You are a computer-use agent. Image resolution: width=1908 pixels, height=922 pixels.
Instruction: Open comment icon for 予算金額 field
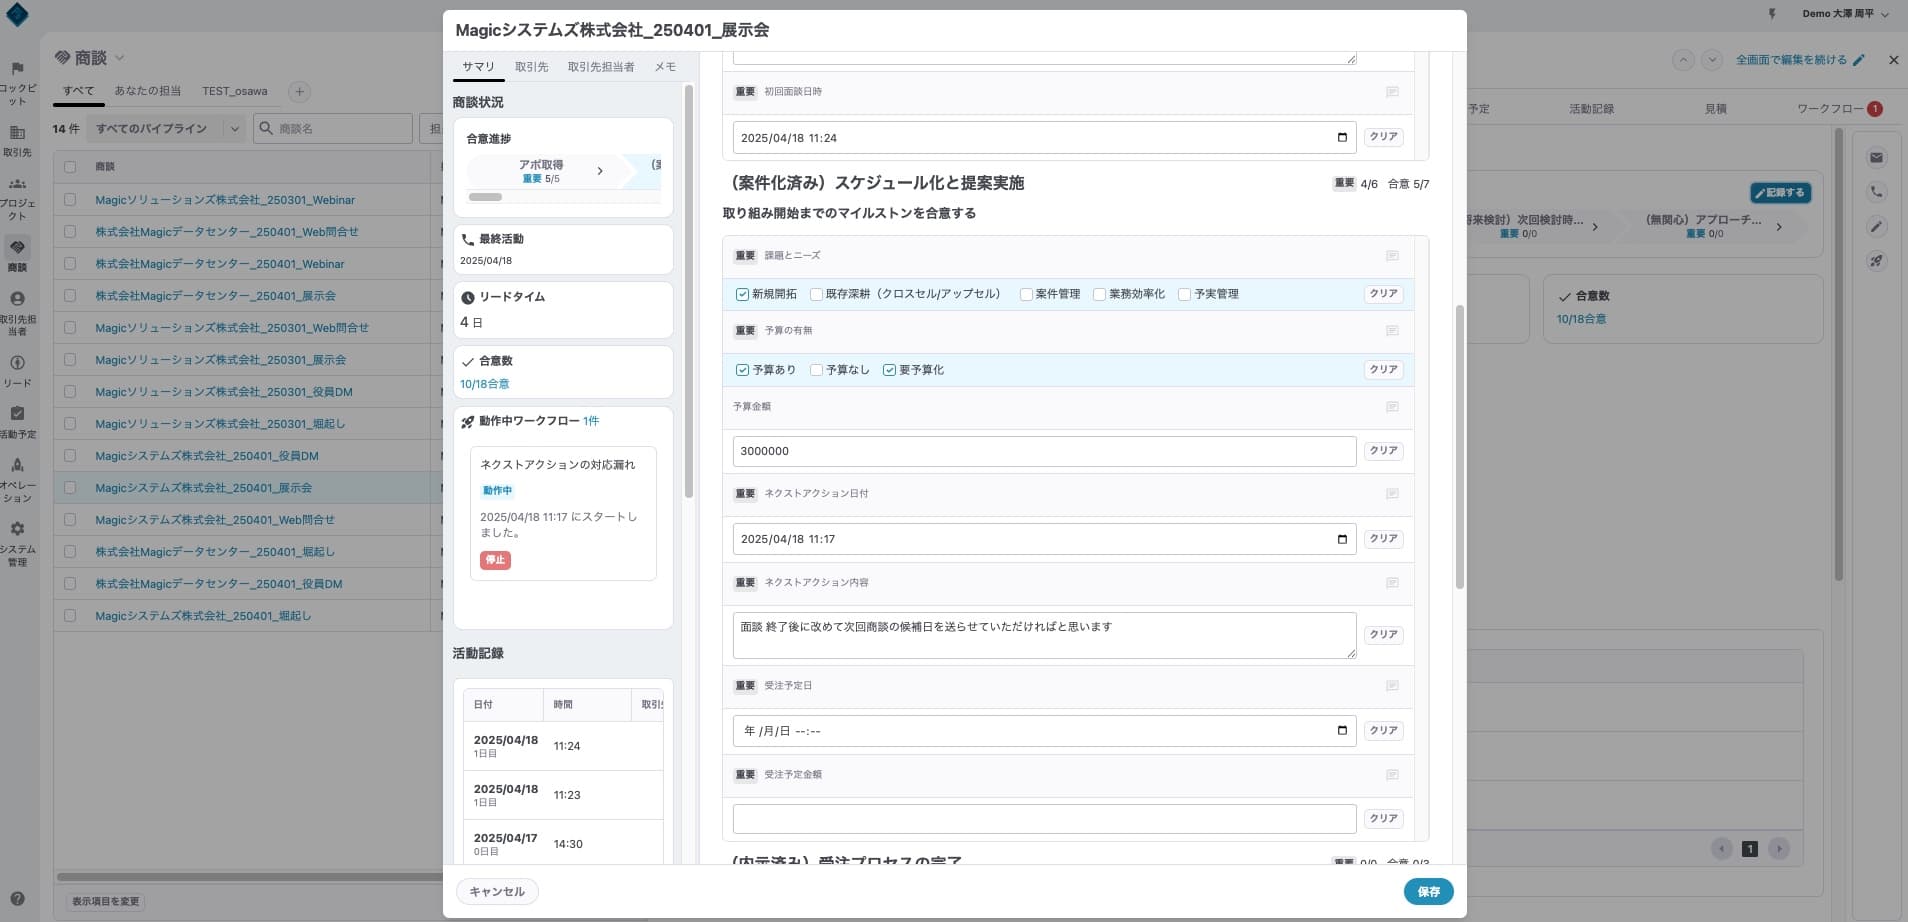pyautogui.click(x=1392, y=407)
